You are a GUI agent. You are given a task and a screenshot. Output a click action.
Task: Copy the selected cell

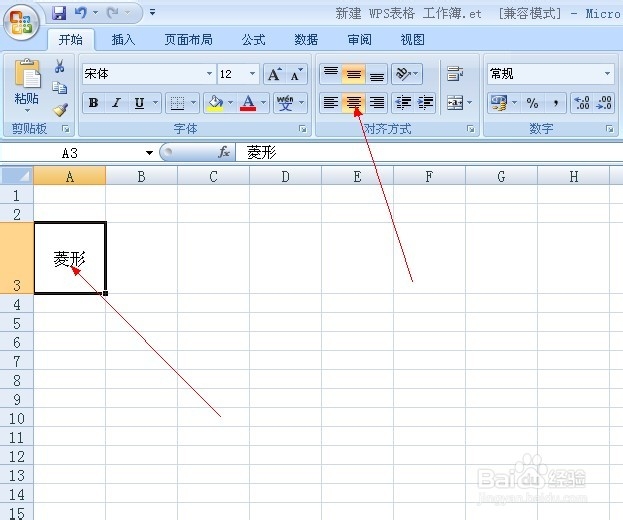[x=60, y=88]
